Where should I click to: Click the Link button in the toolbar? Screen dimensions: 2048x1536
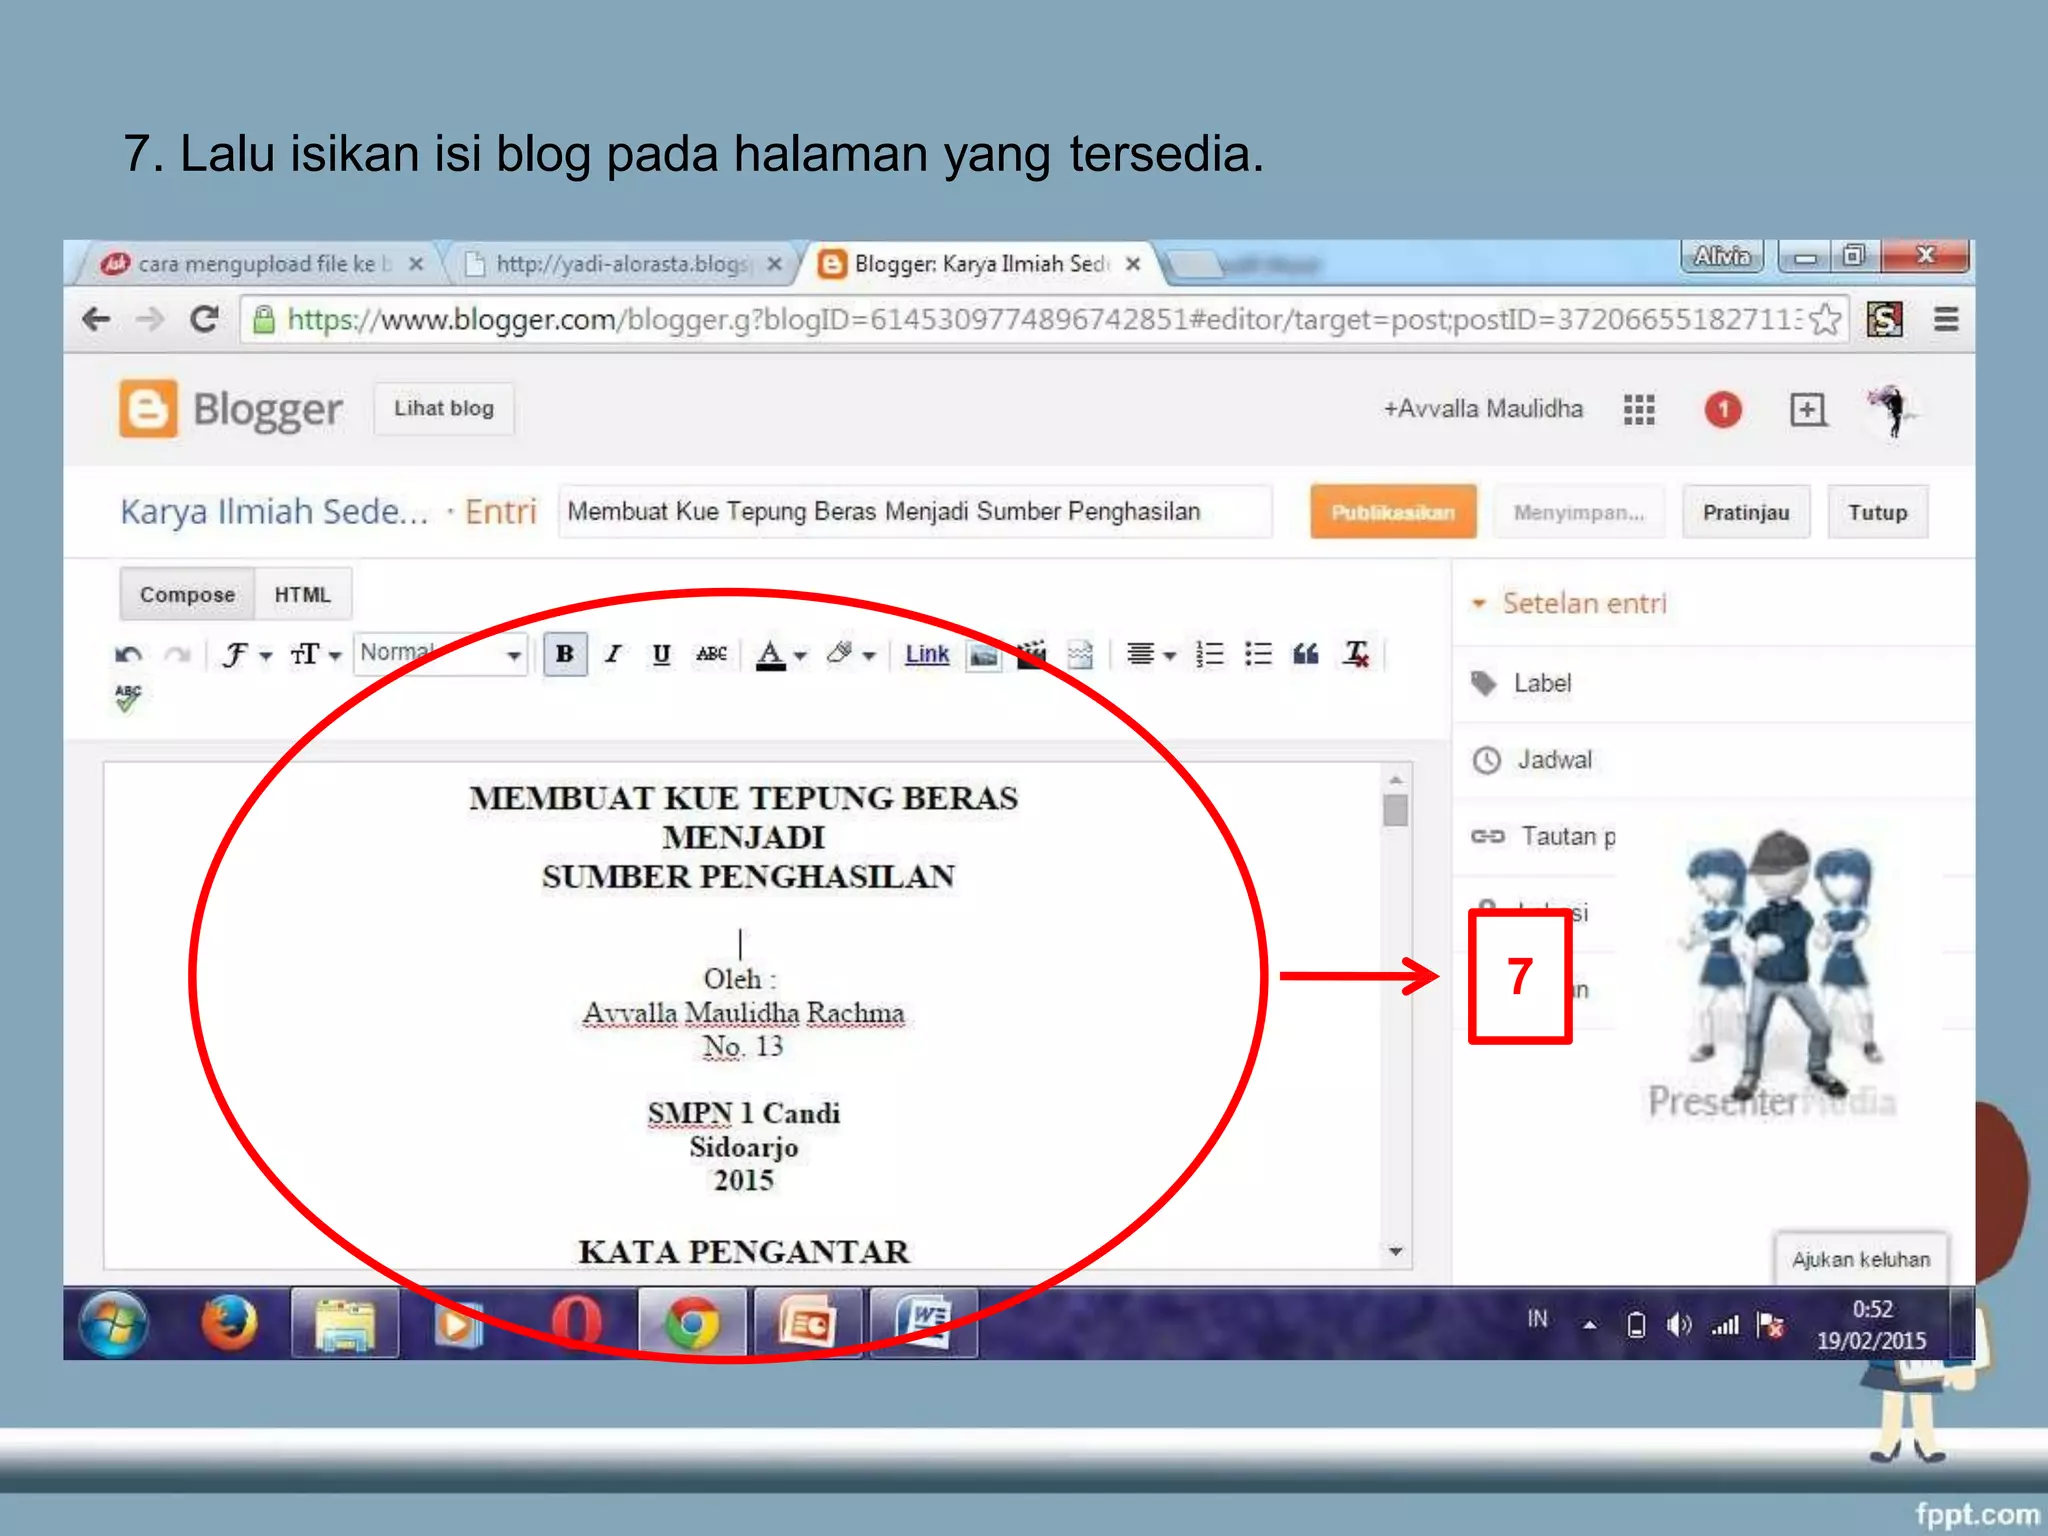(x=927, y=654)
